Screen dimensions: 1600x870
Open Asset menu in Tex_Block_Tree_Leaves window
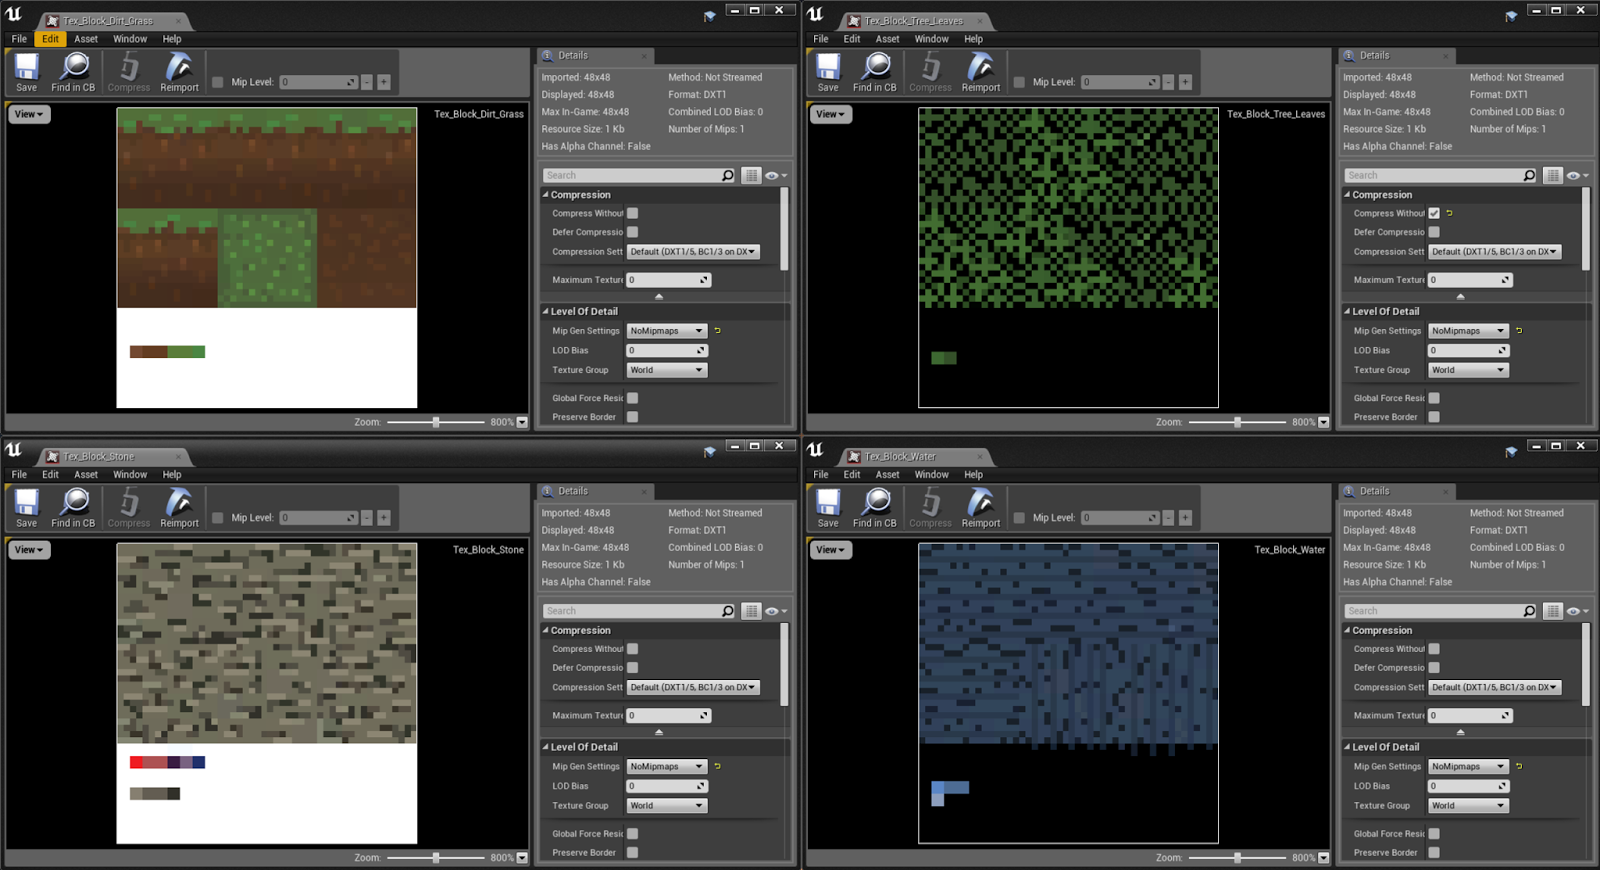(888, 39)
